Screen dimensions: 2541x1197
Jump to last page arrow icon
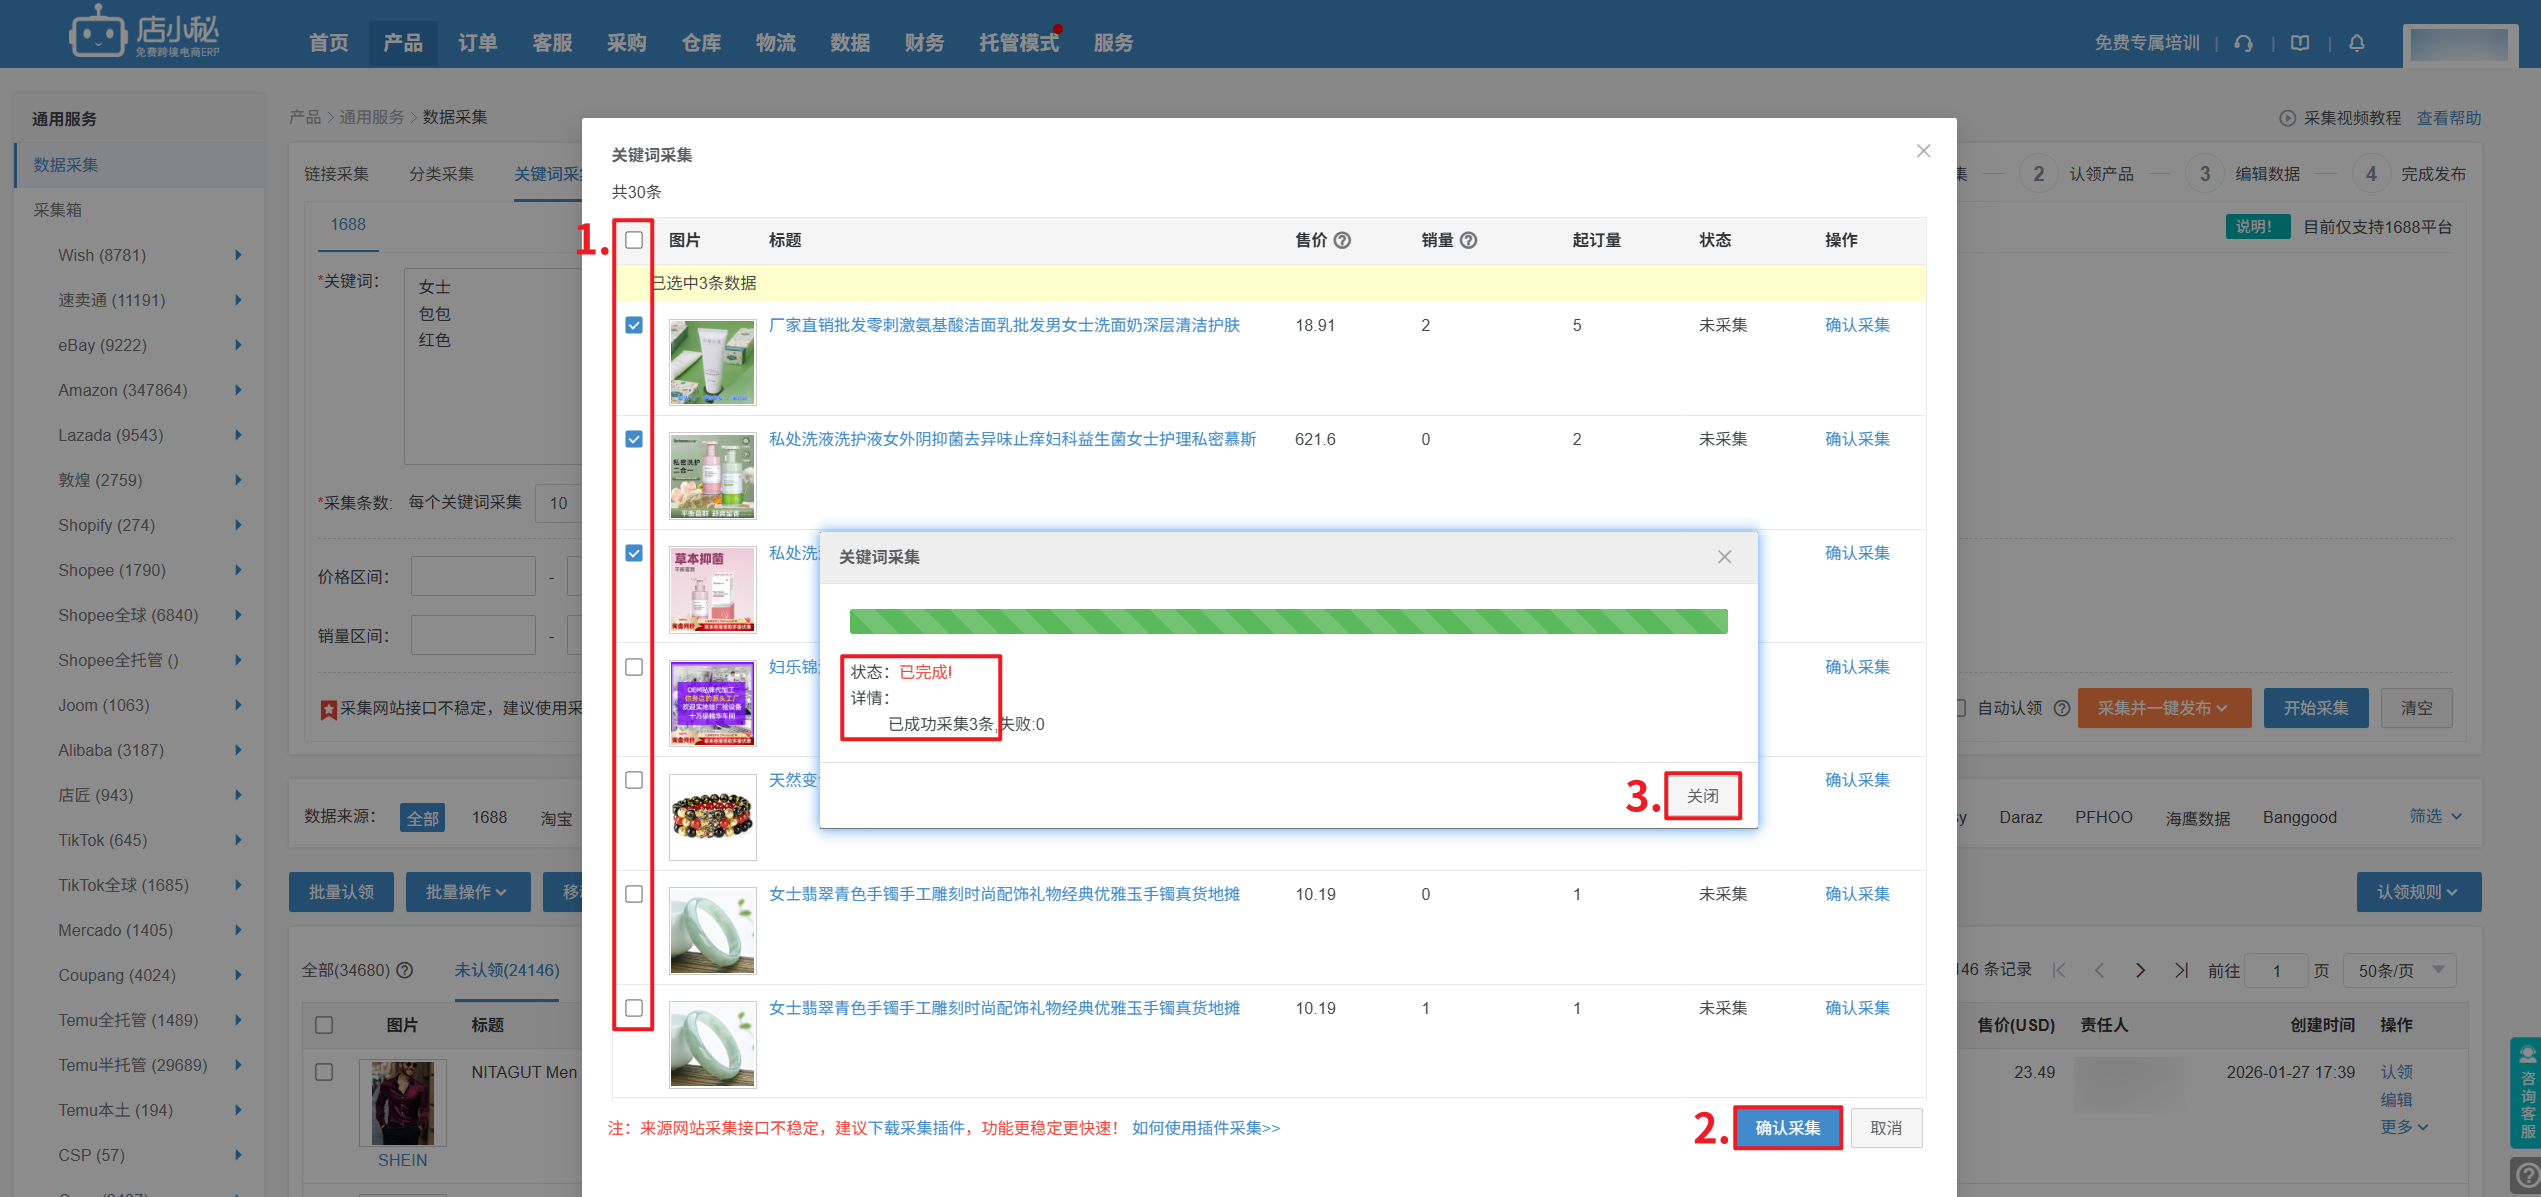click(x=2181, y=970)
